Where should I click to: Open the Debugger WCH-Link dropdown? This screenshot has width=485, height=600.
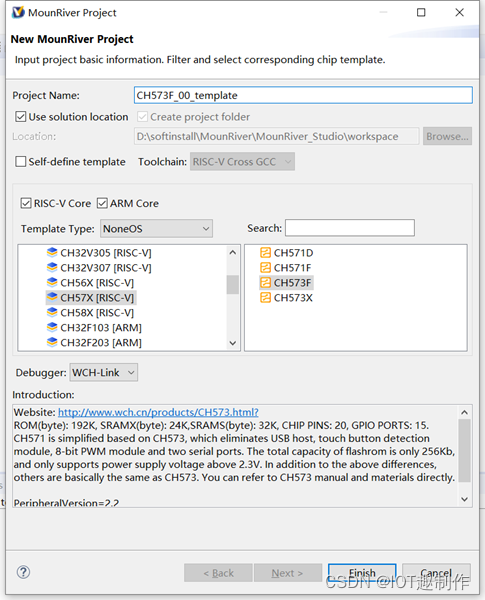pyautogui.click(x=104, y=372)
